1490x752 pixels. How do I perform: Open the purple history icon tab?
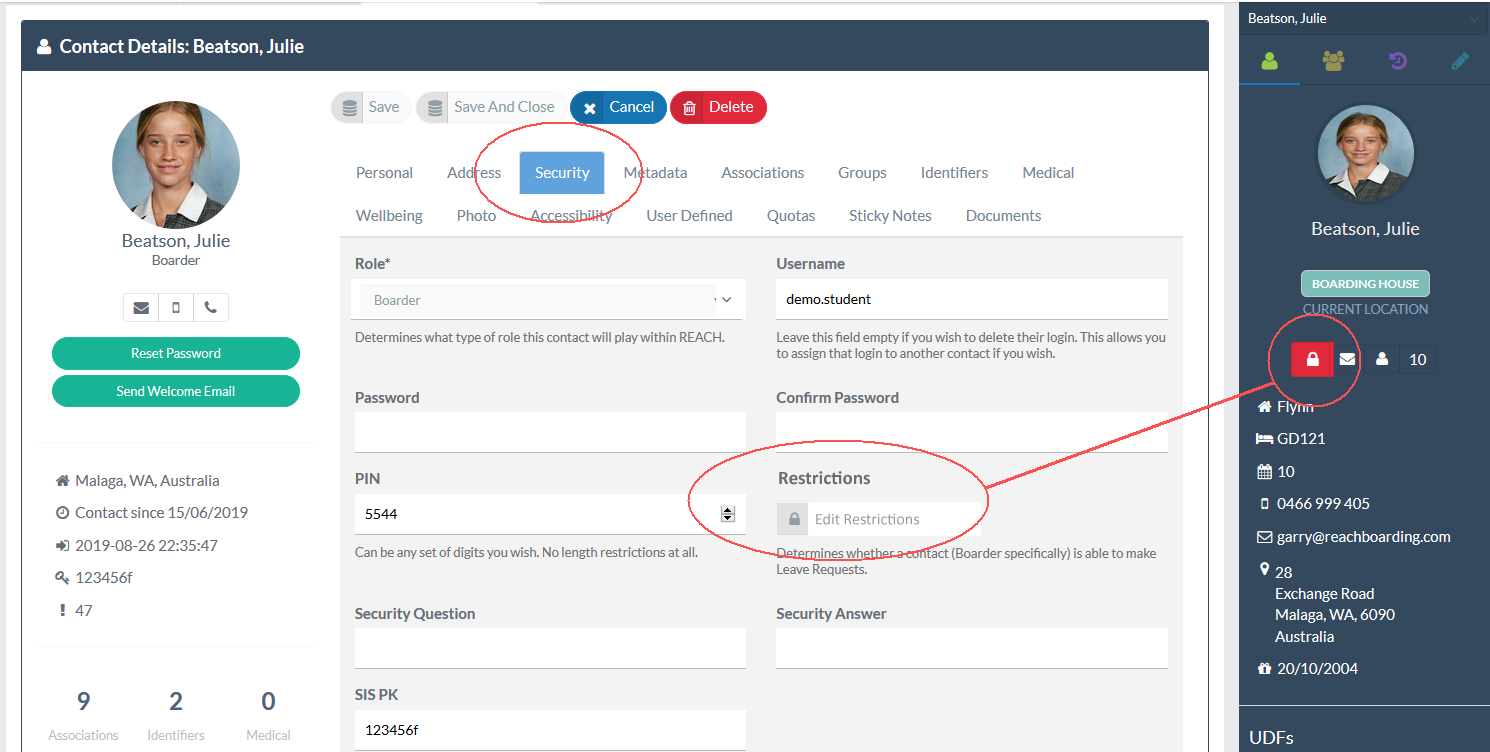[x=1397, y=61]
